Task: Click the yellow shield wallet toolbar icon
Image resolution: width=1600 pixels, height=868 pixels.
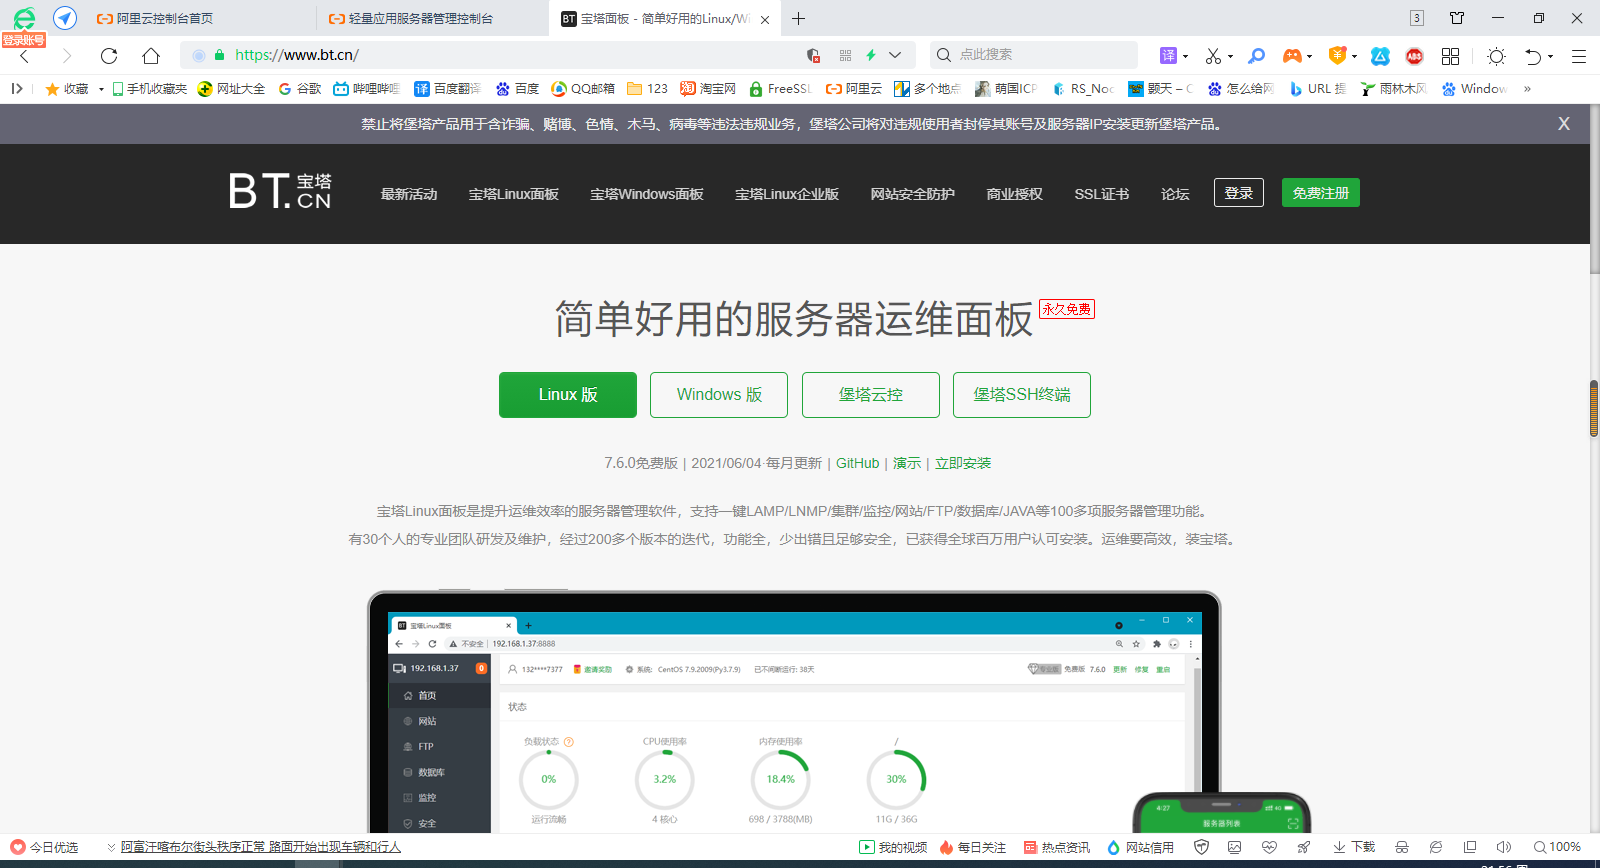Action: coord(1337,56)
